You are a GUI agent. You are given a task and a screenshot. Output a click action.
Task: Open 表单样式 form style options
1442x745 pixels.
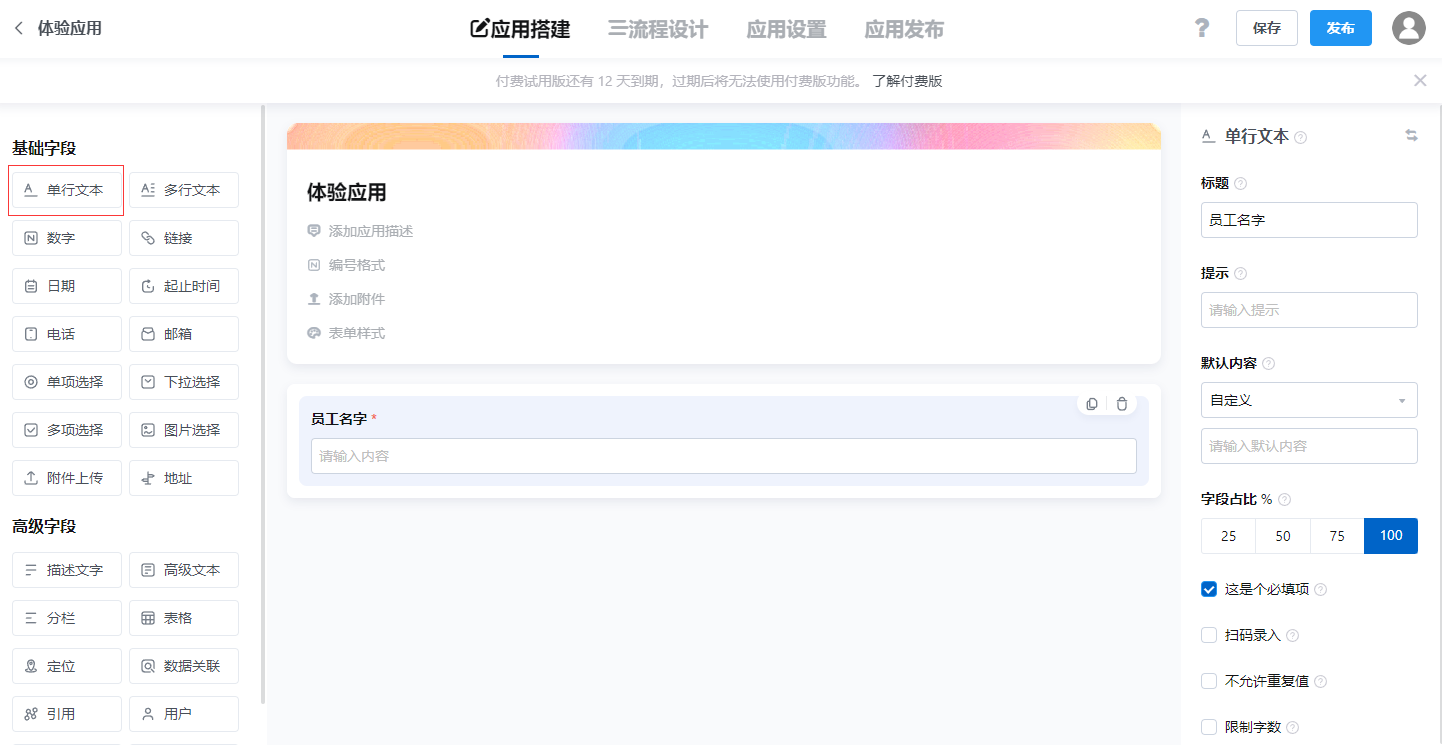[x=357, y=332]
